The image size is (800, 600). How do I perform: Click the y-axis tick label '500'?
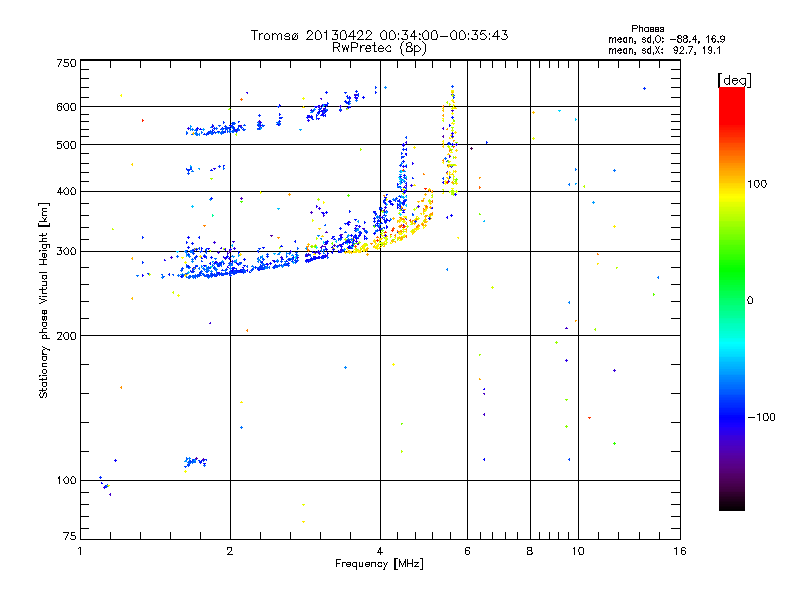coord(66,145)
